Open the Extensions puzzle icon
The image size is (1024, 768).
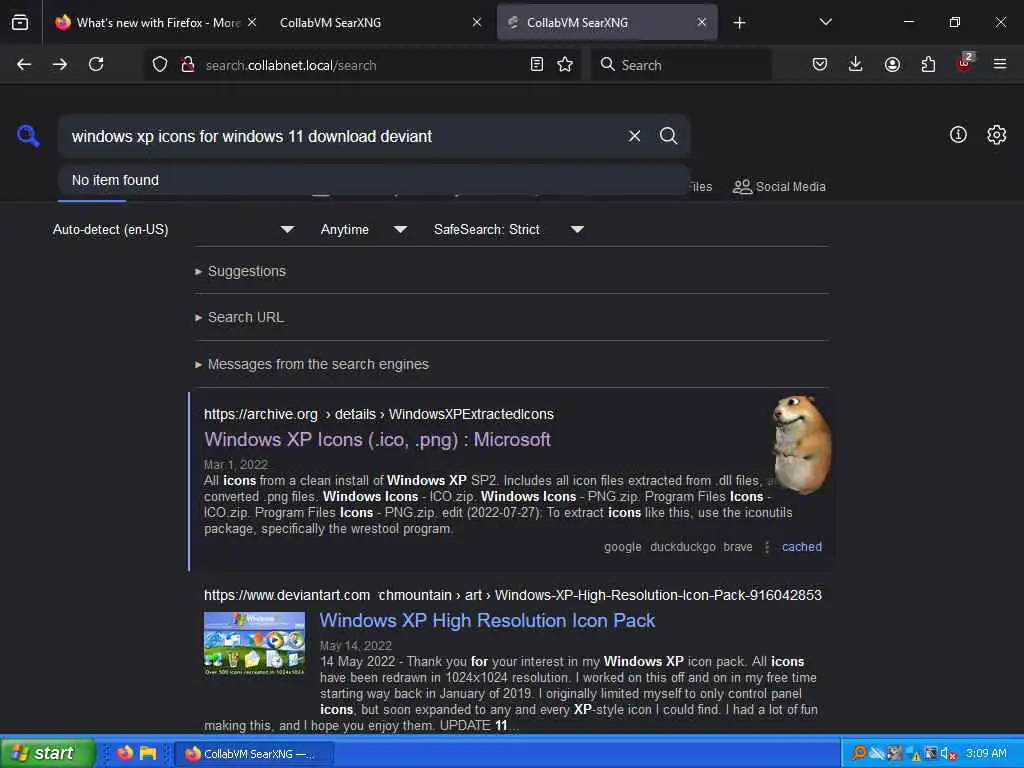tap(928, 64)
